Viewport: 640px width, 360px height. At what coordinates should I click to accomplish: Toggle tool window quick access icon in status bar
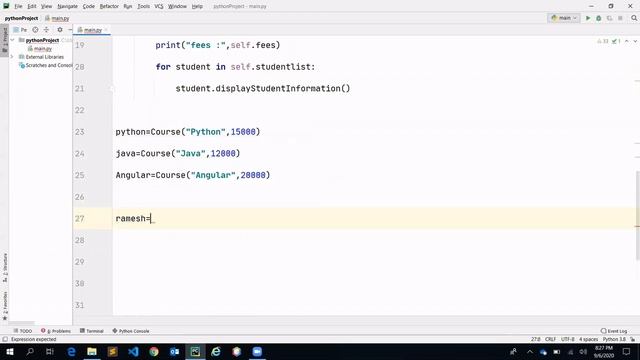click(x=5, y=339)
